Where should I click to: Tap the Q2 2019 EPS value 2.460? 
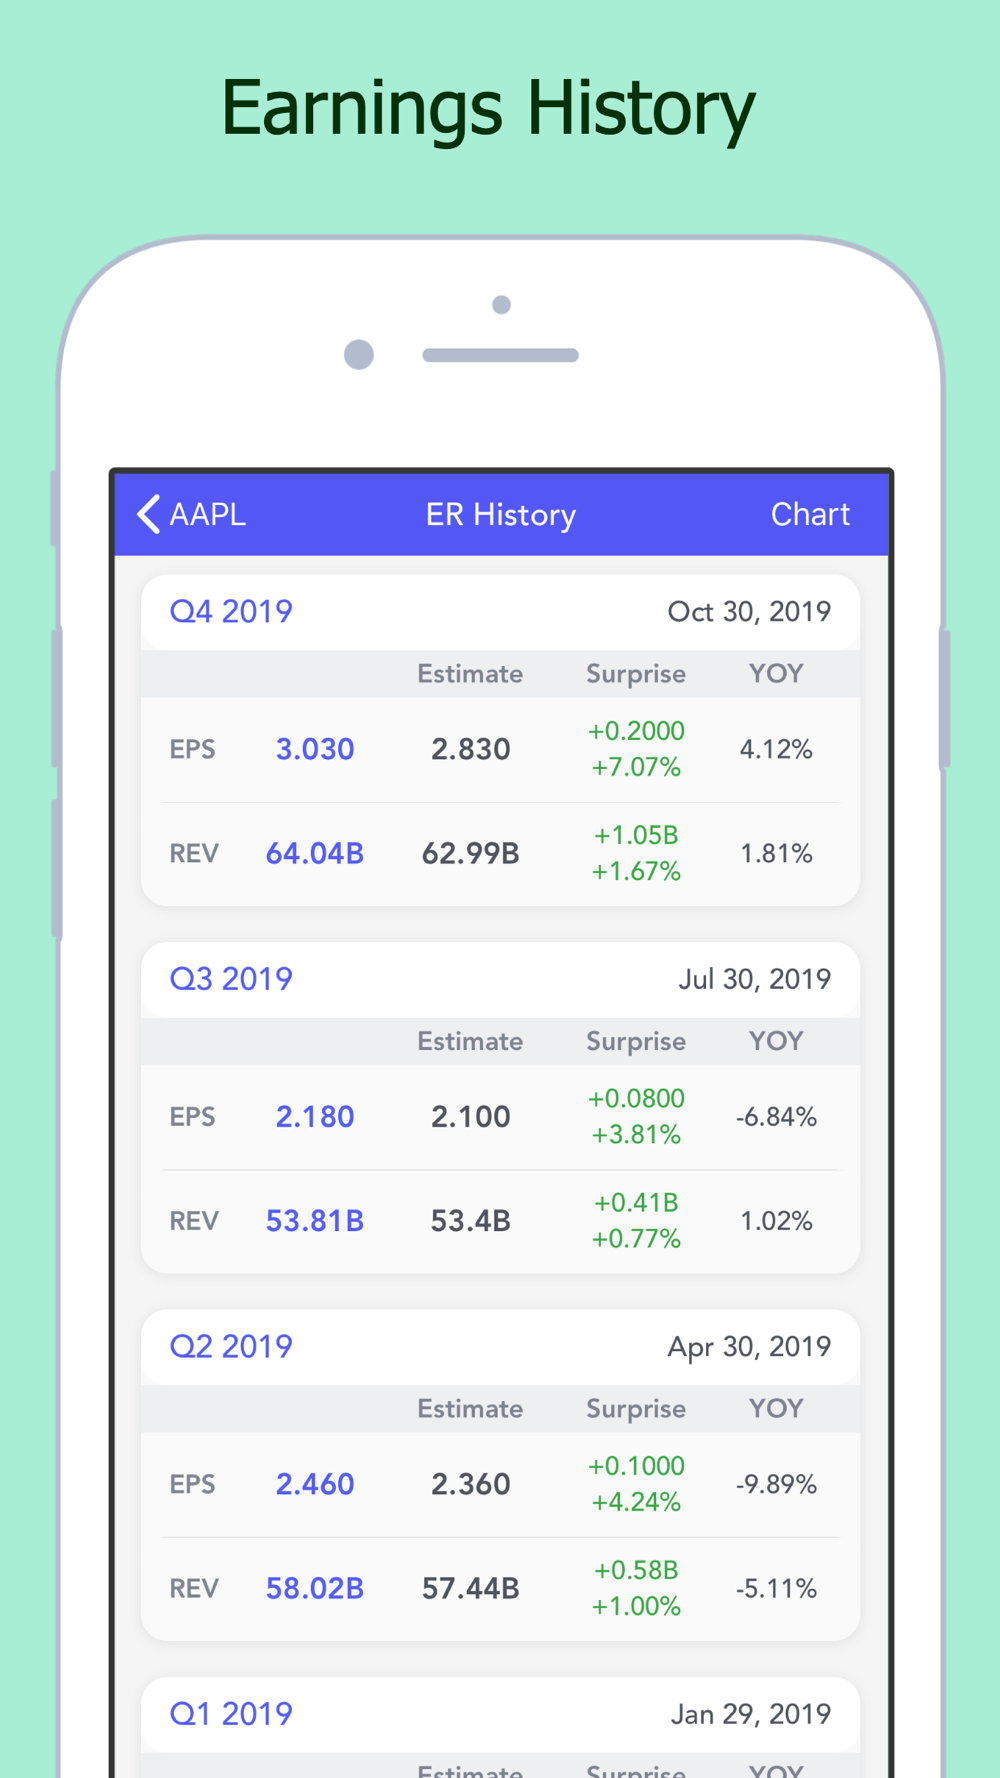pos(315,1484)
